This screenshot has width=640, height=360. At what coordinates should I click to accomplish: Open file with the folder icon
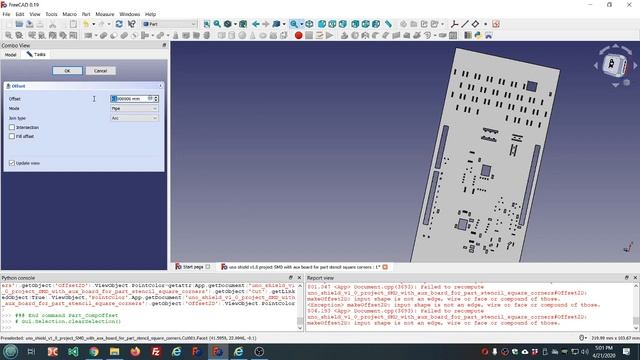[x=19, y=24]
